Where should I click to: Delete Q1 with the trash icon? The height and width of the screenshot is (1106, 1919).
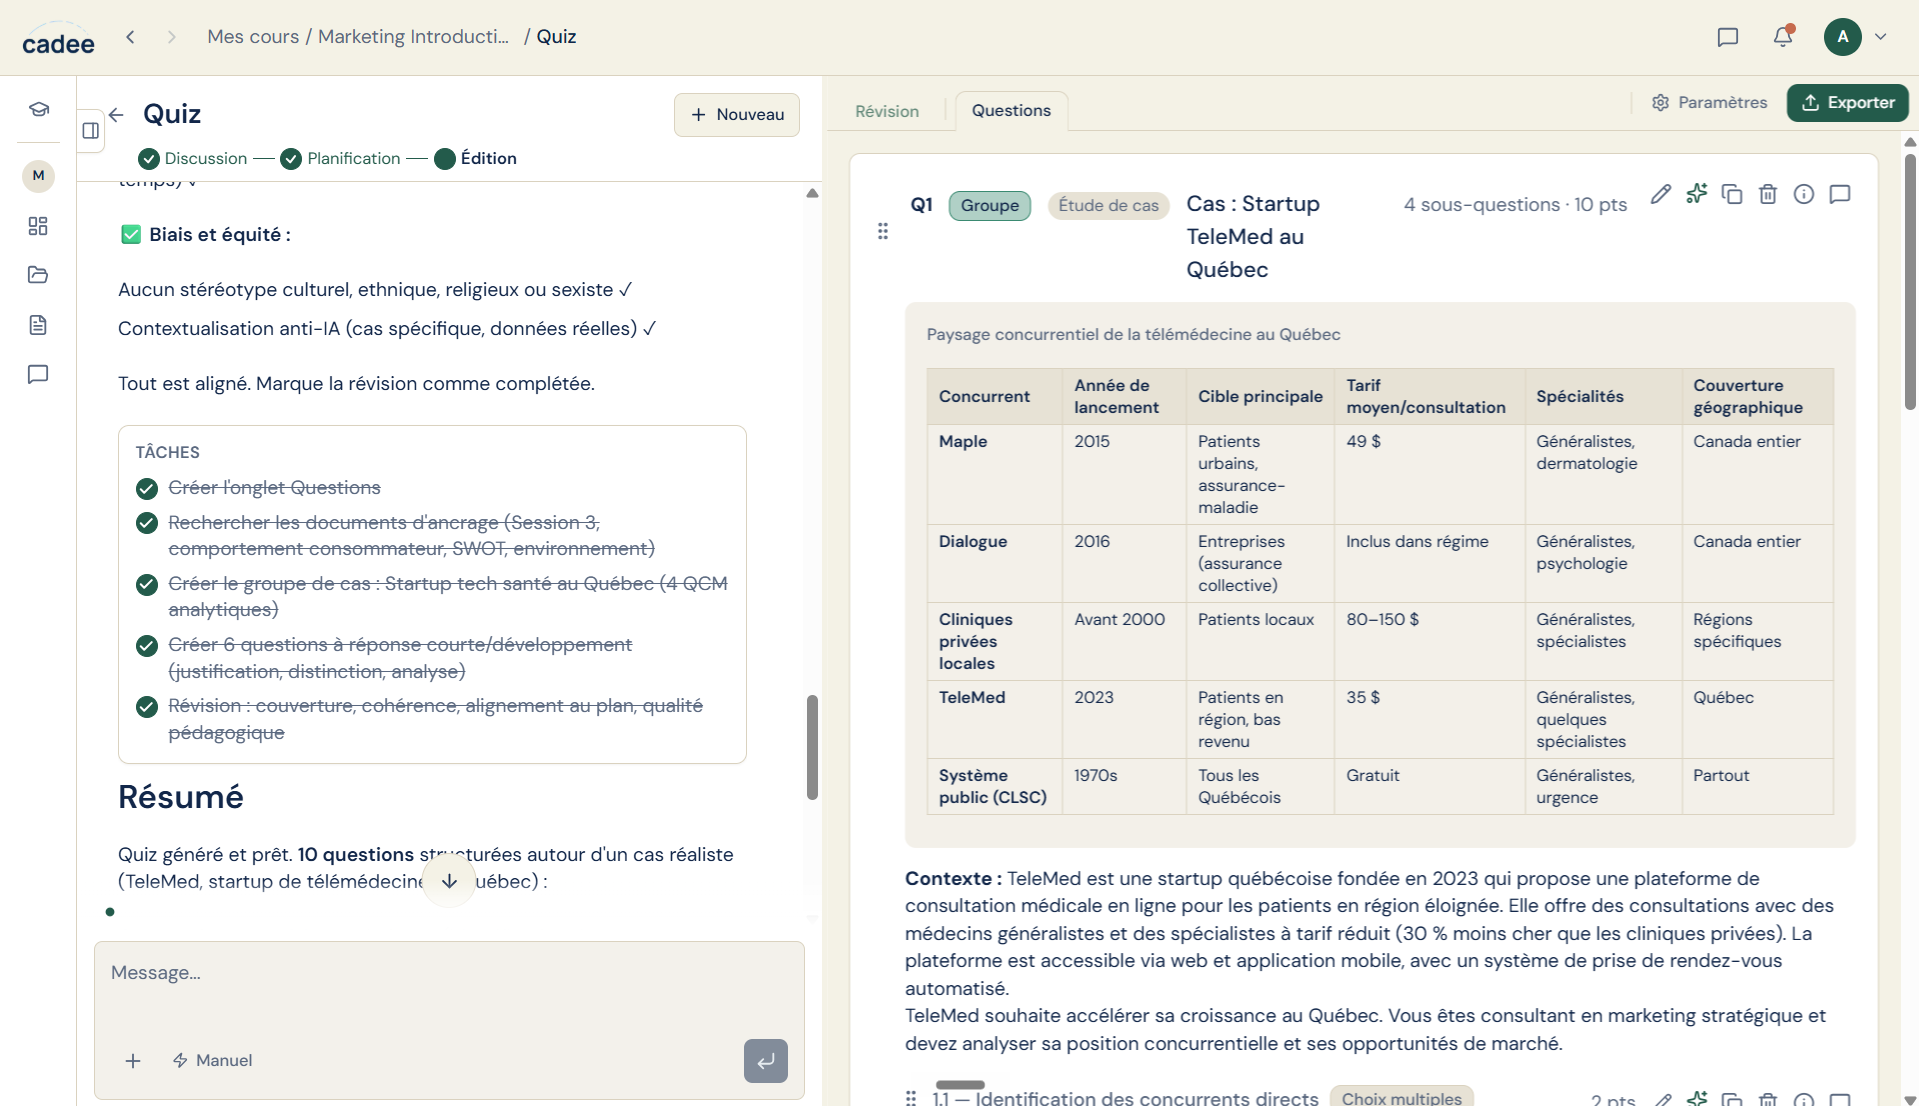point(1768,194)
